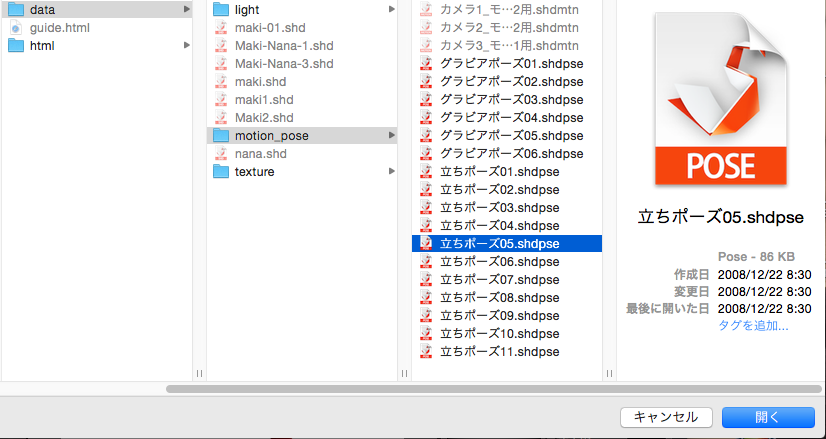Click the カメラ3_モ…1用.shdmtn file
This screenshot has height=439, width=826.
point(507,46)
